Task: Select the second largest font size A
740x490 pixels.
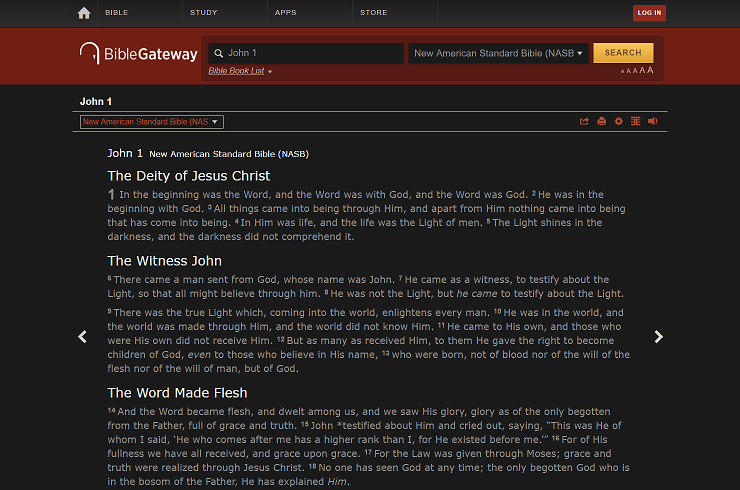Action: pyautogui.click(x=642, y=70)
